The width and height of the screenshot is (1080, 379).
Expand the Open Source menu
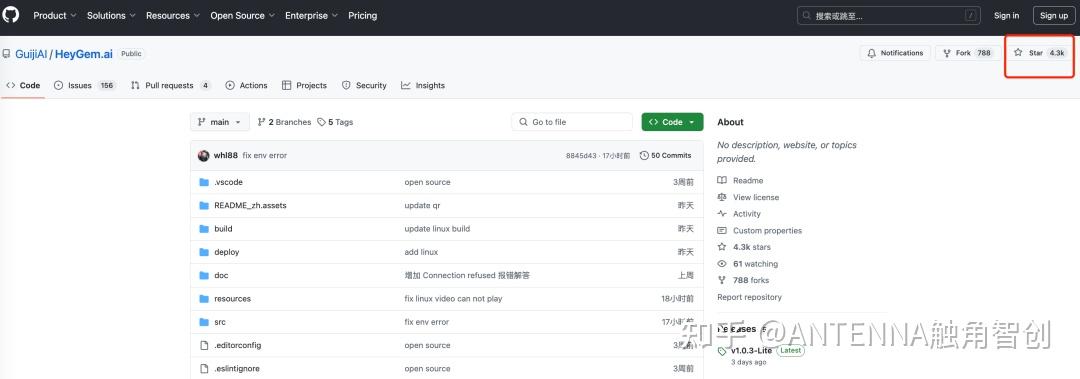(x=242, y=15)
